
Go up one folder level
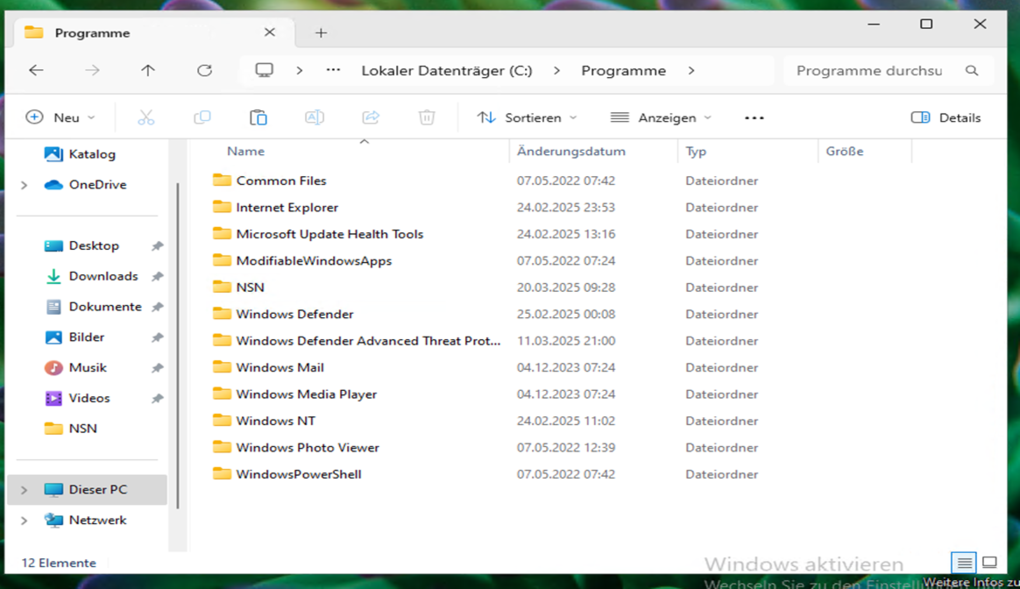click(x=148, y=71)
